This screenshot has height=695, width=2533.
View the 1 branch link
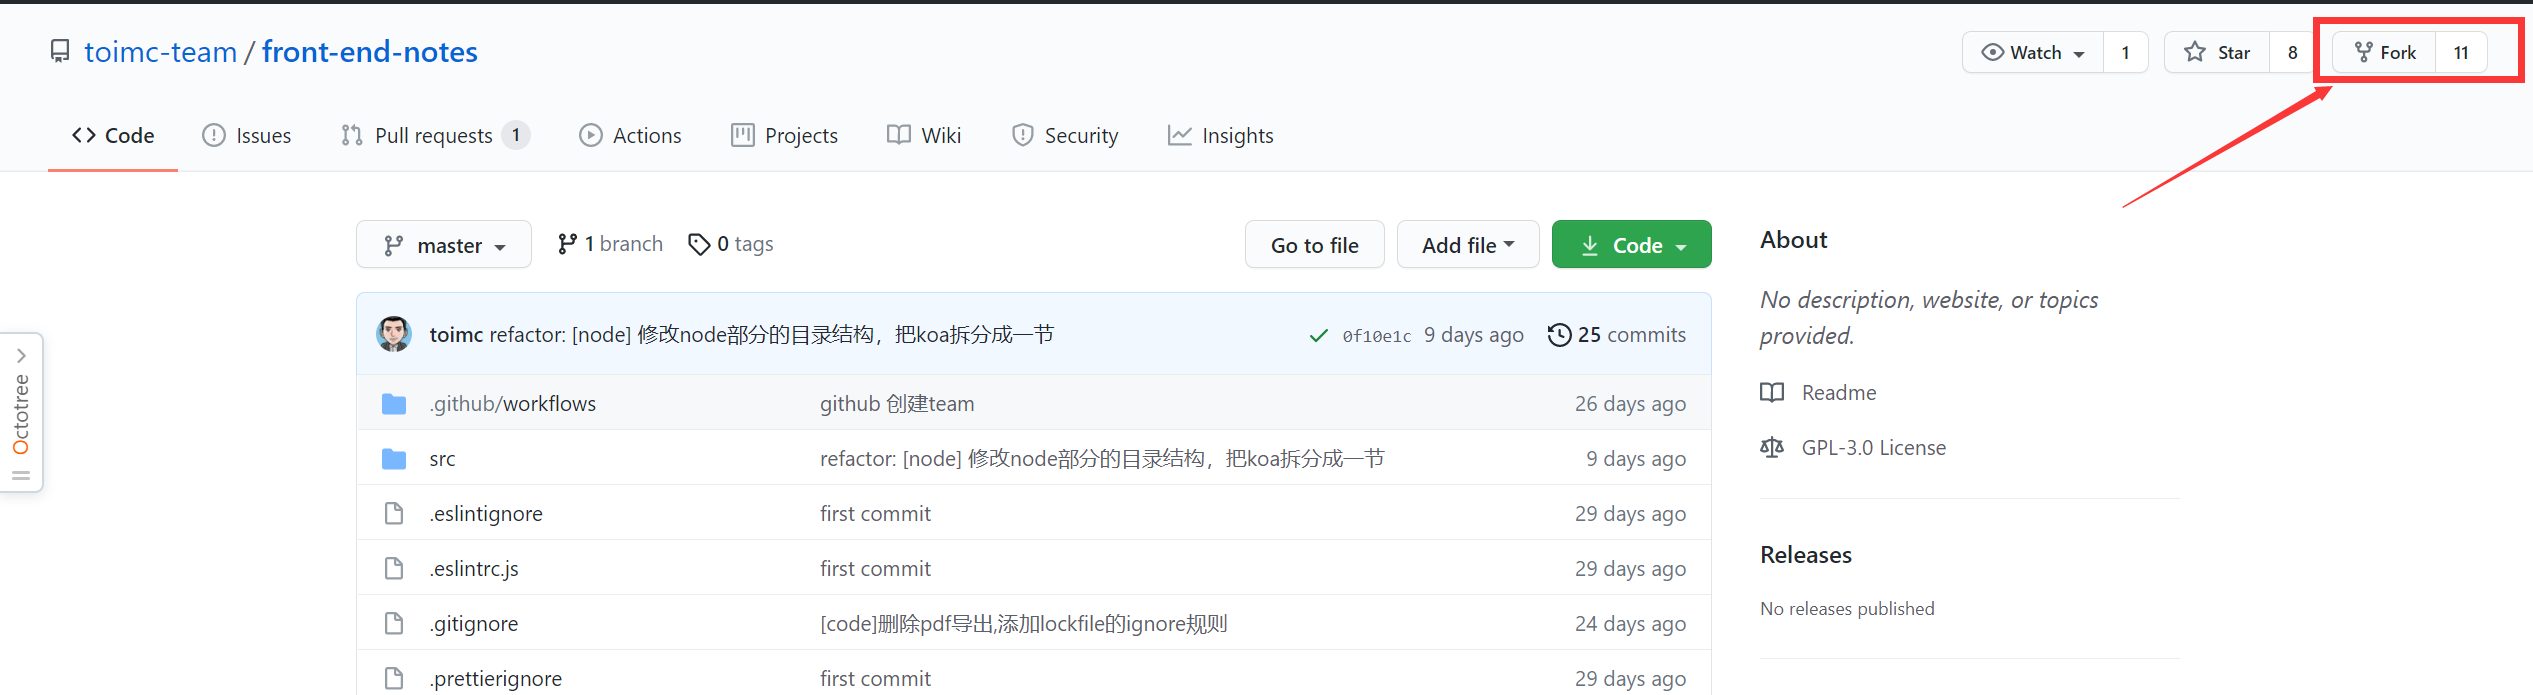(610, 244)
